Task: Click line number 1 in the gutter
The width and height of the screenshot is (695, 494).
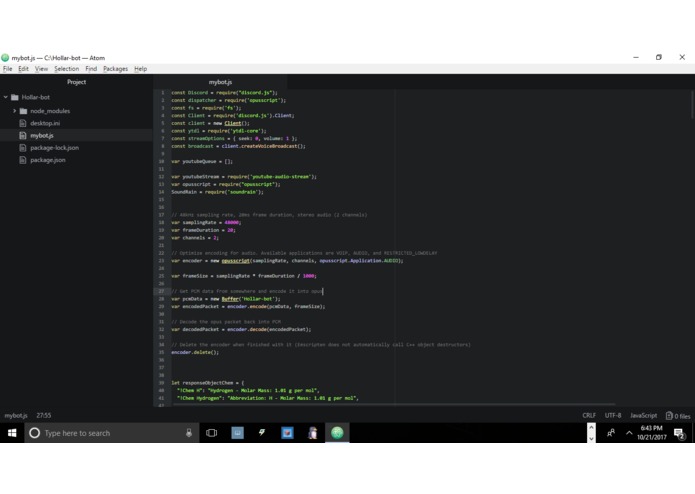Action: tap(162, 93)
